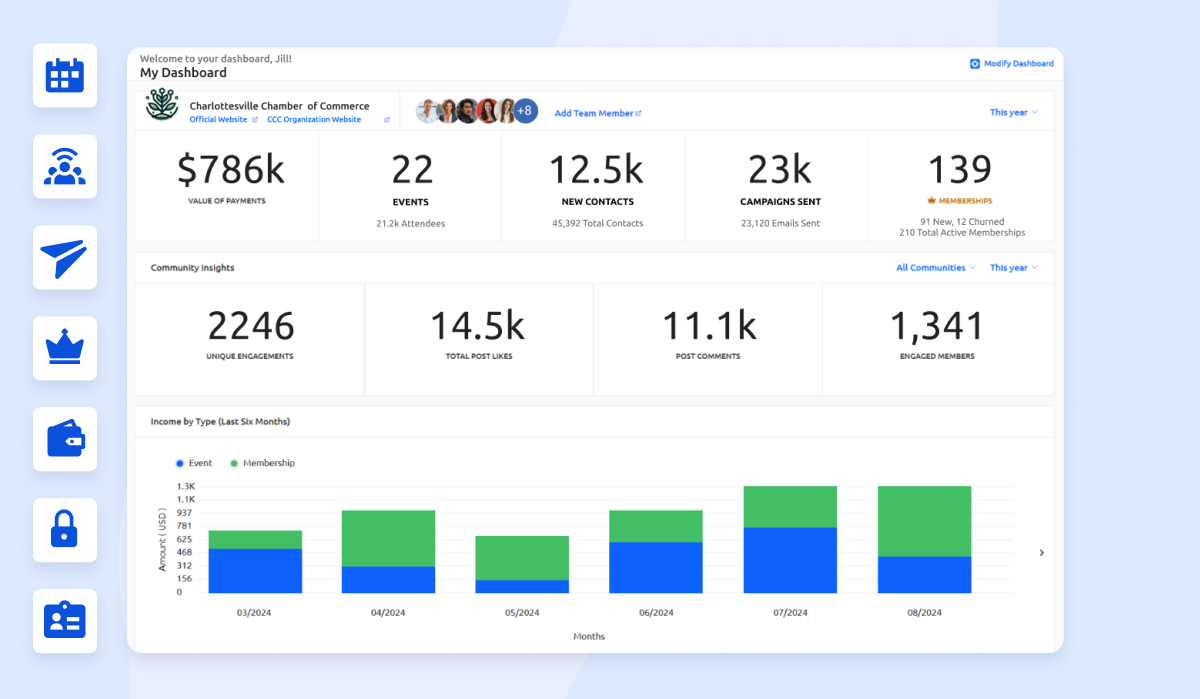
Task: Toggle the Membership legend series
Action: [262, 463]
